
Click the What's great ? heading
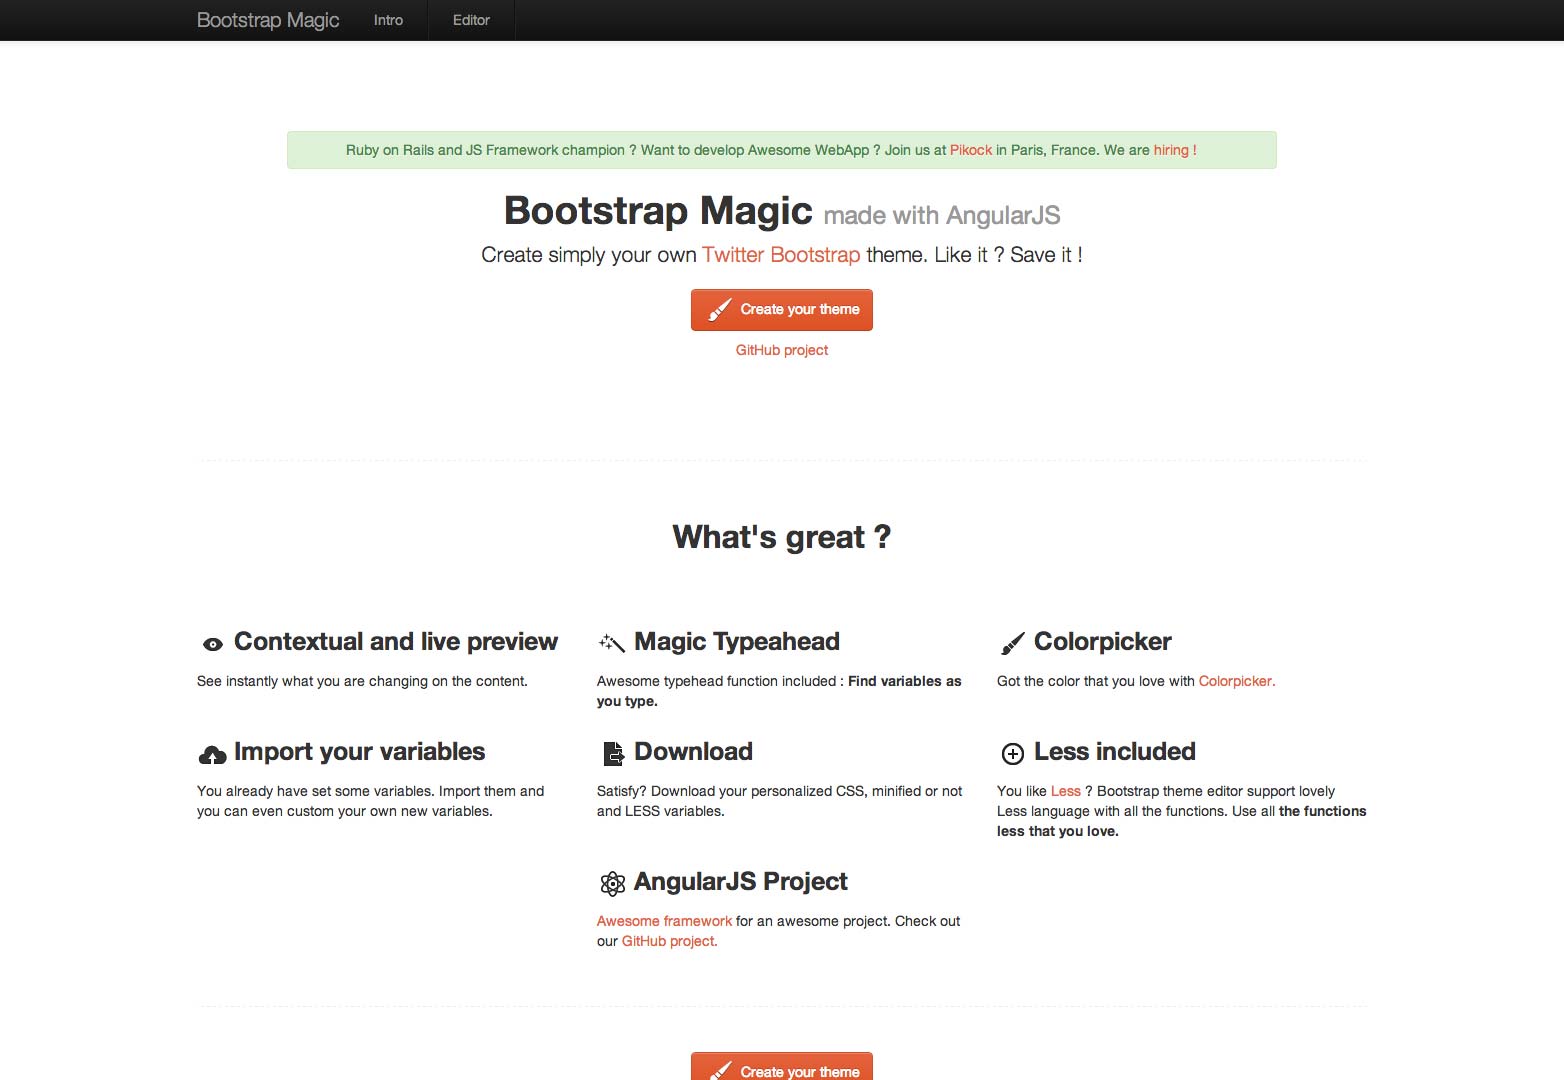pos(782,537)
